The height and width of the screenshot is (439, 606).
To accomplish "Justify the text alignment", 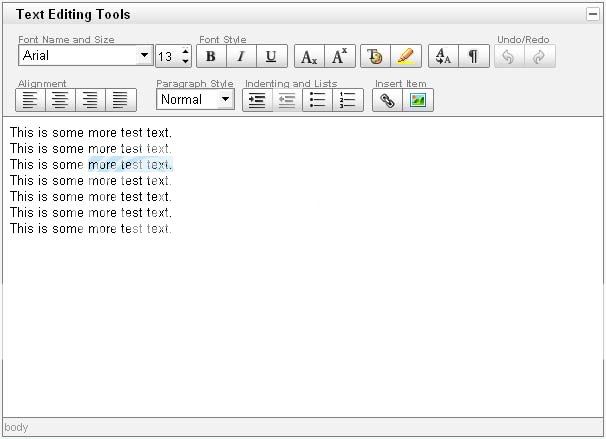I will [121, 100].
